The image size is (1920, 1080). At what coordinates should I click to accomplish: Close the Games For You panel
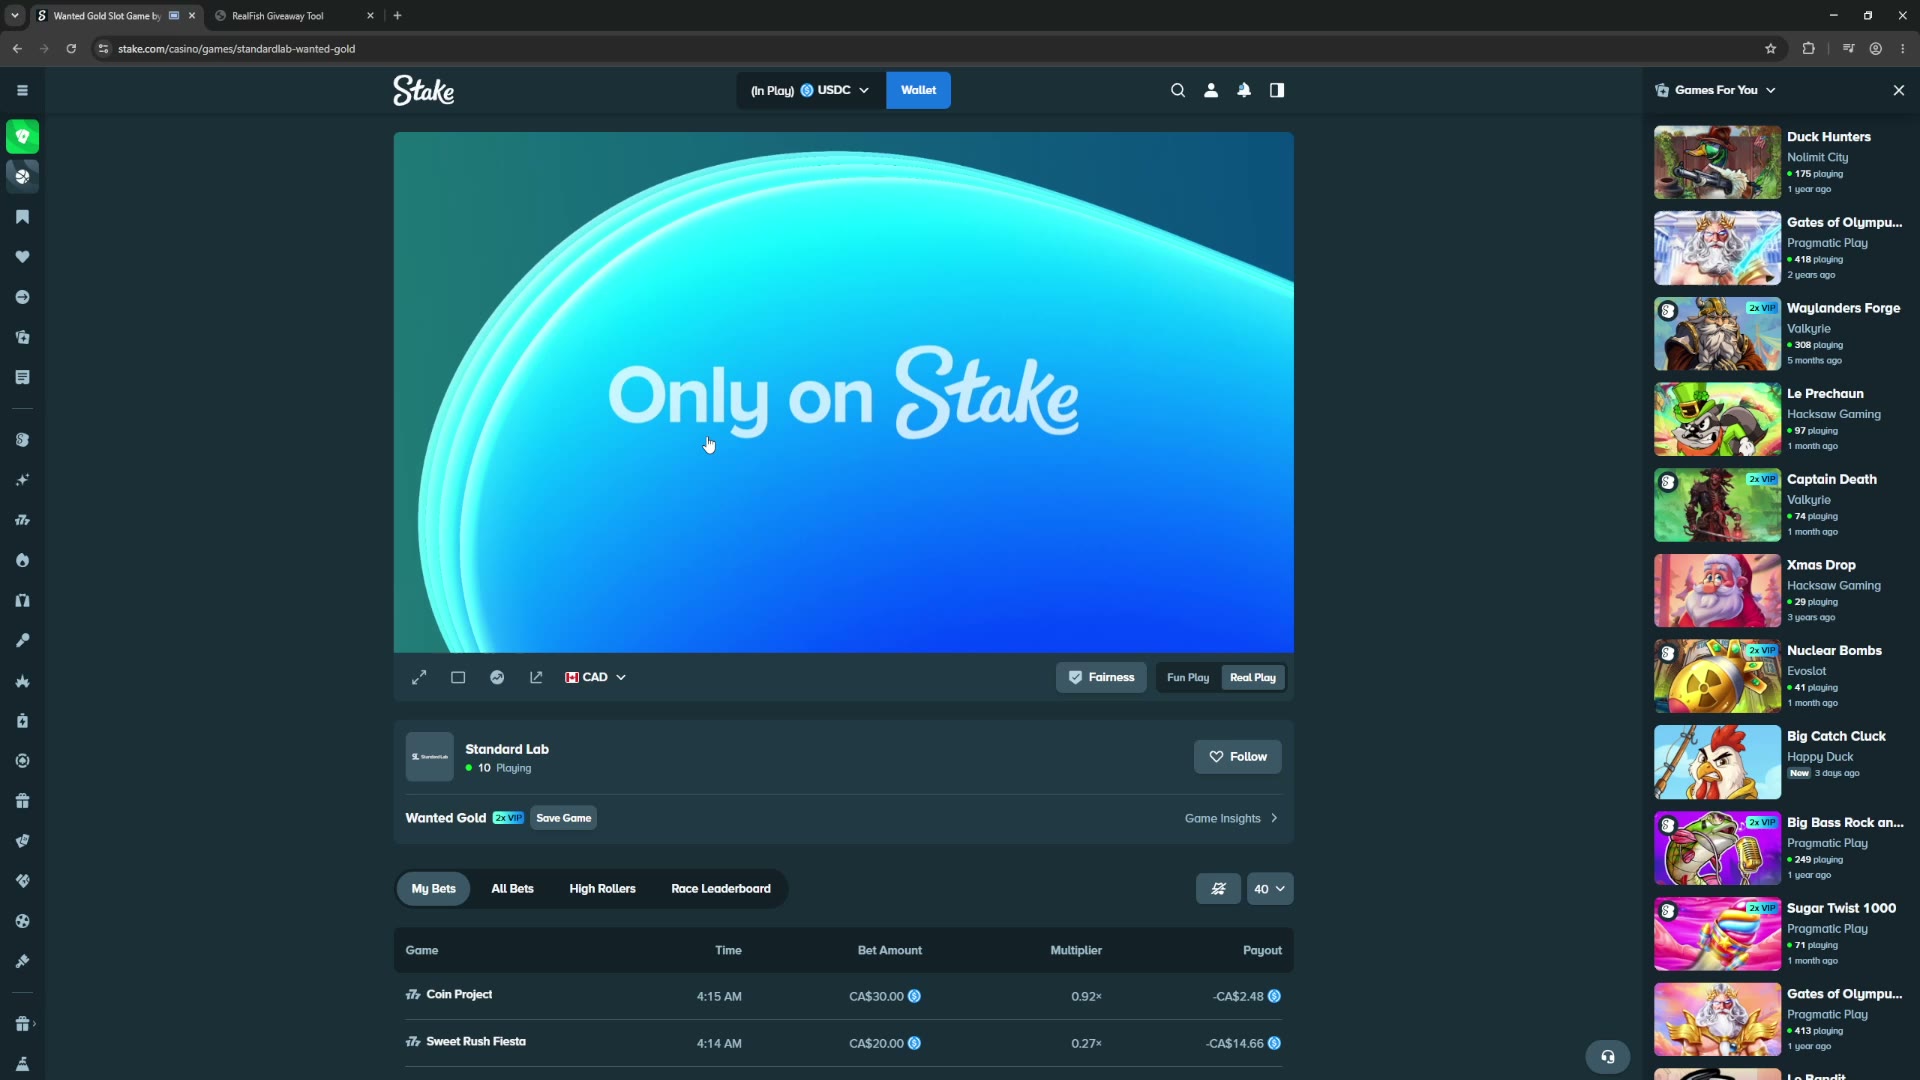point(1899,90)
